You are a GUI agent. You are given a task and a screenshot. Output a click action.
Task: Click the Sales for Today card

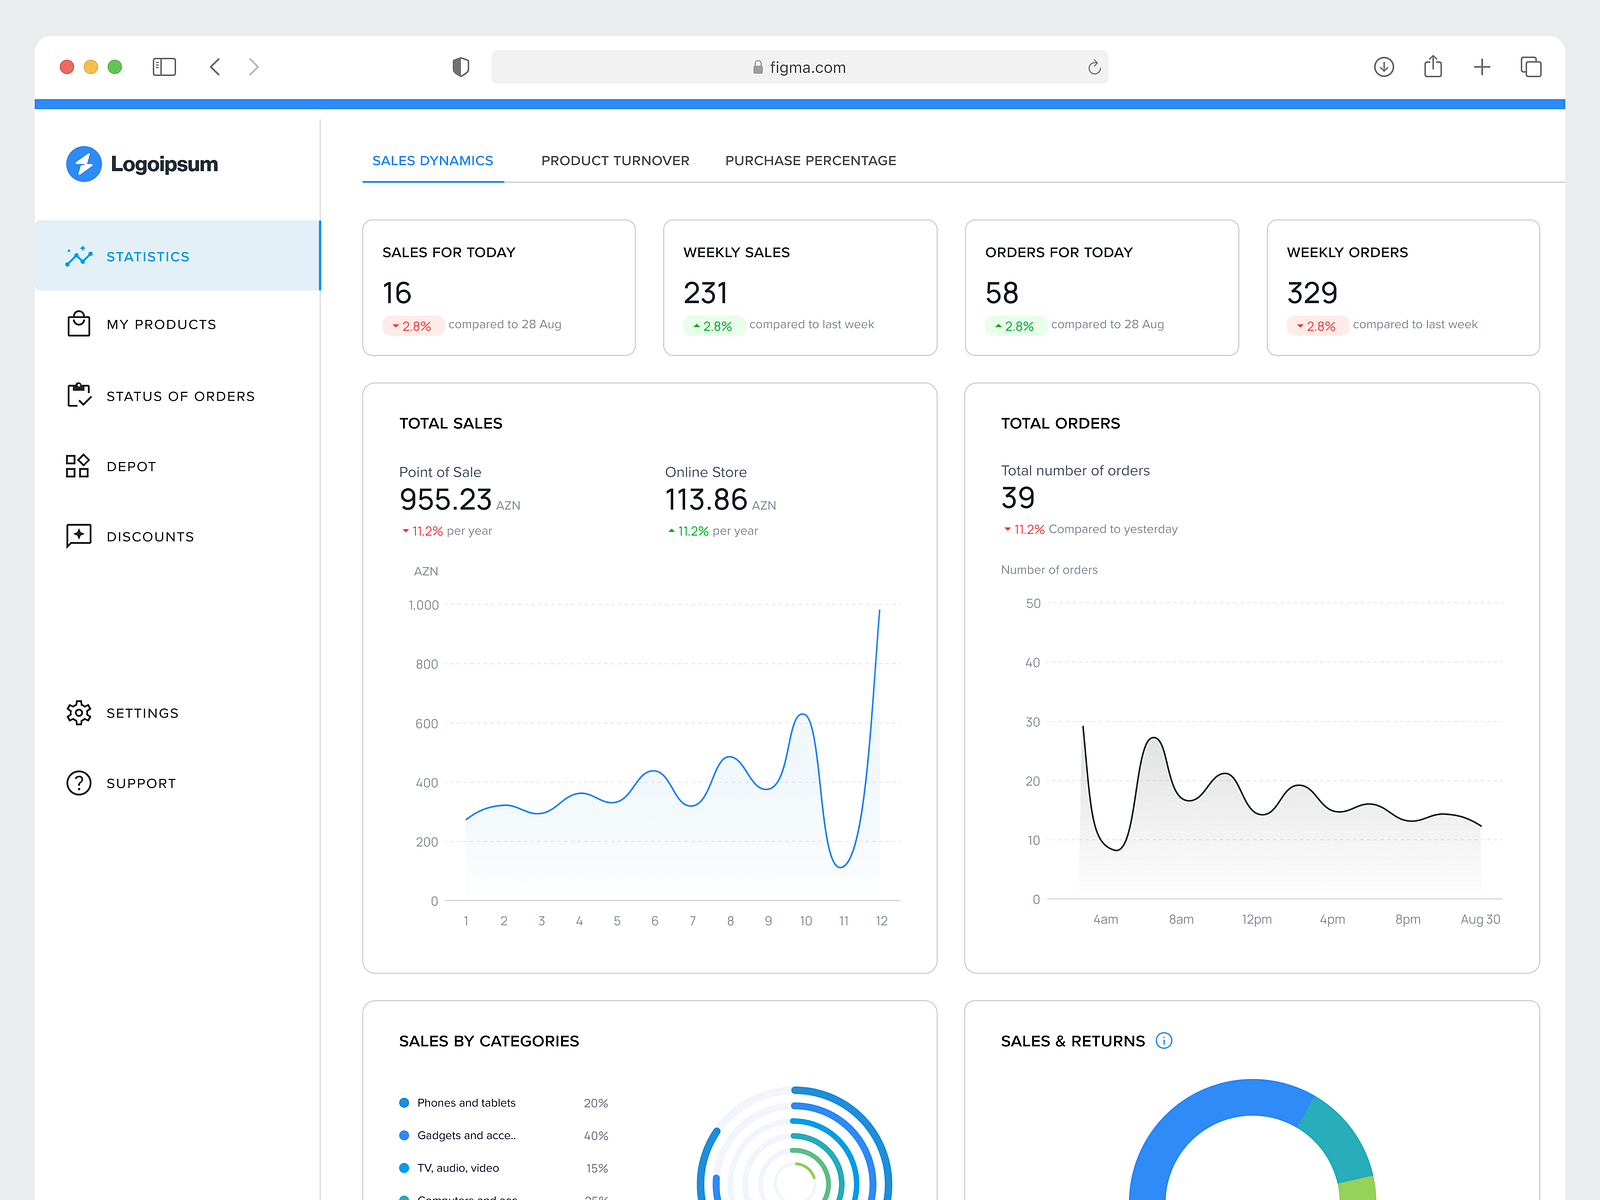click(499, 288)
